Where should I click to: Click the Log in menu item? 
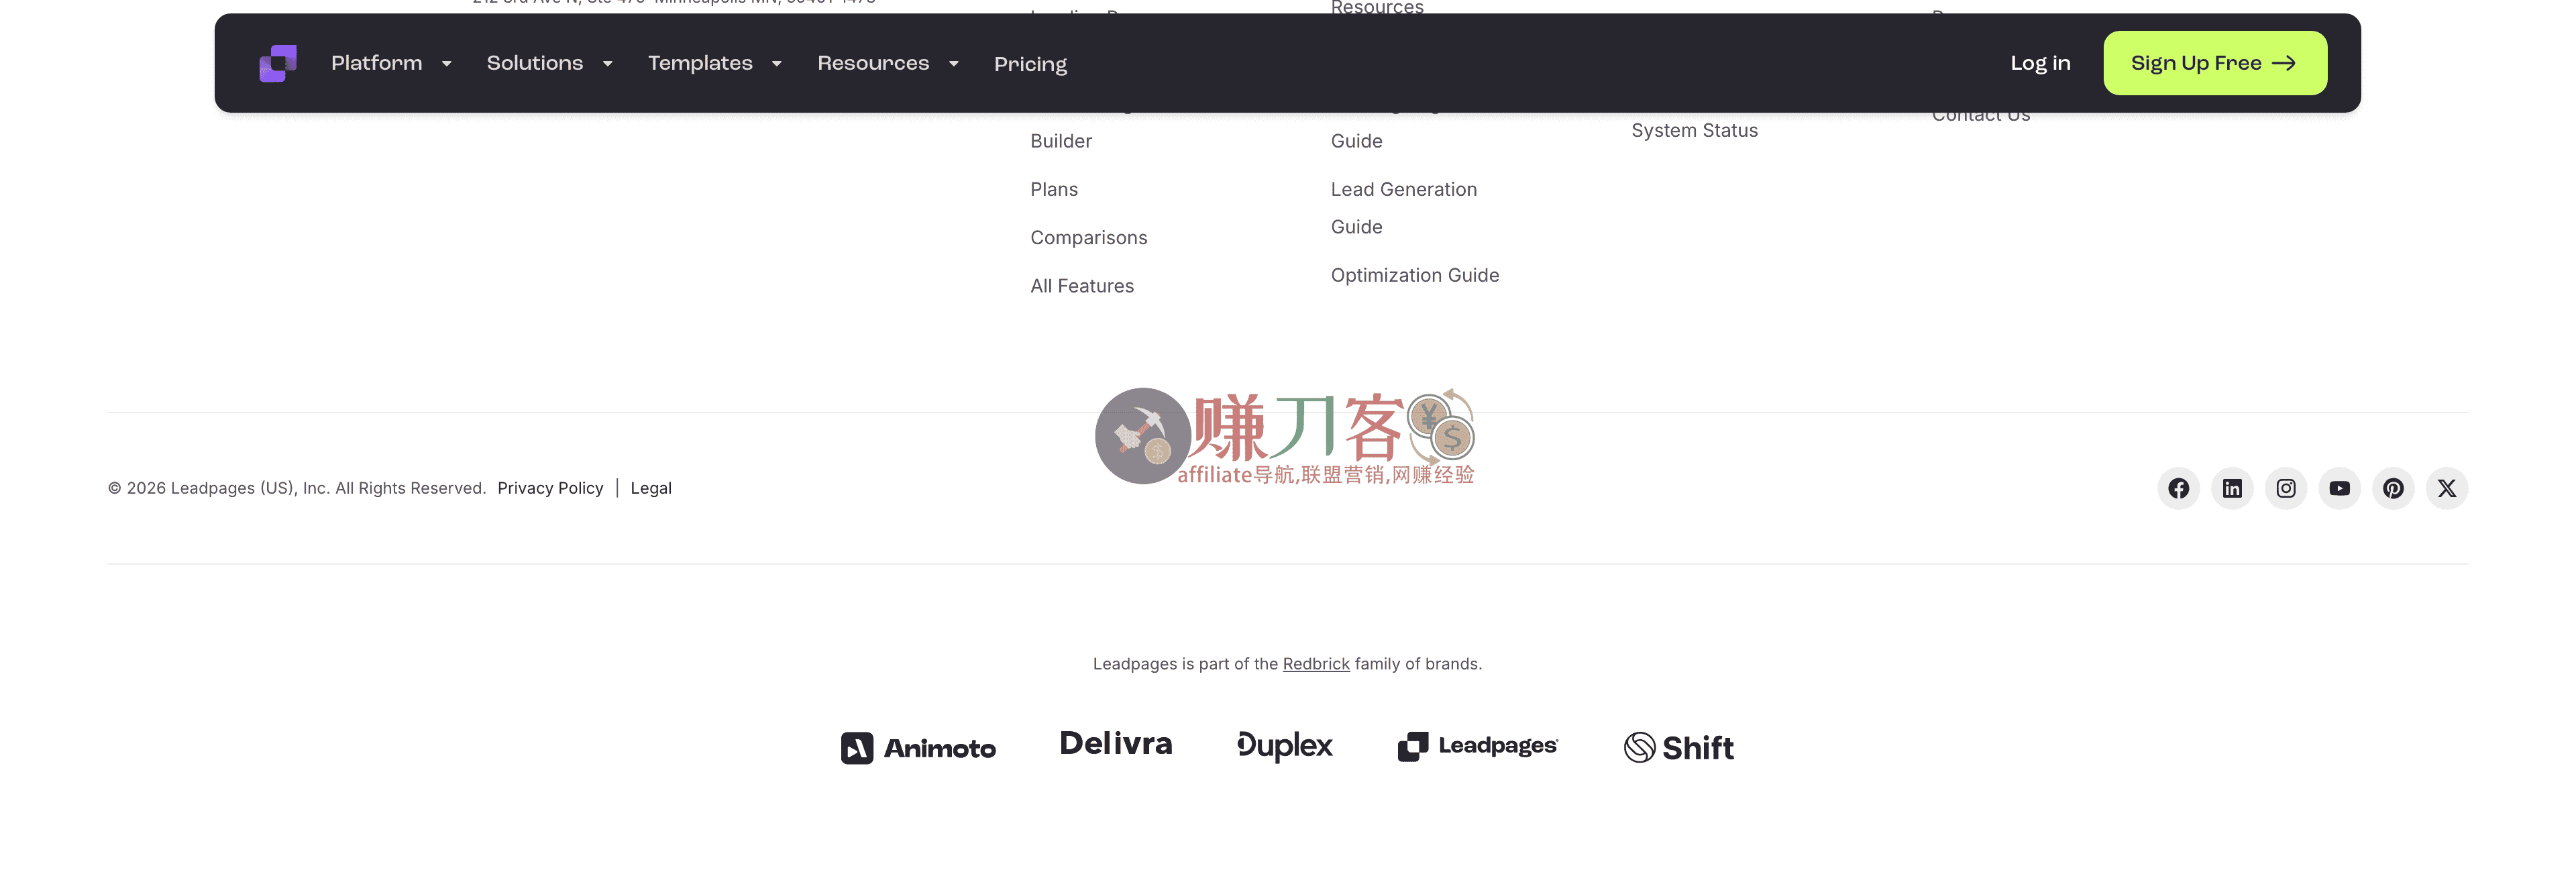click(x=2040, y=62)
